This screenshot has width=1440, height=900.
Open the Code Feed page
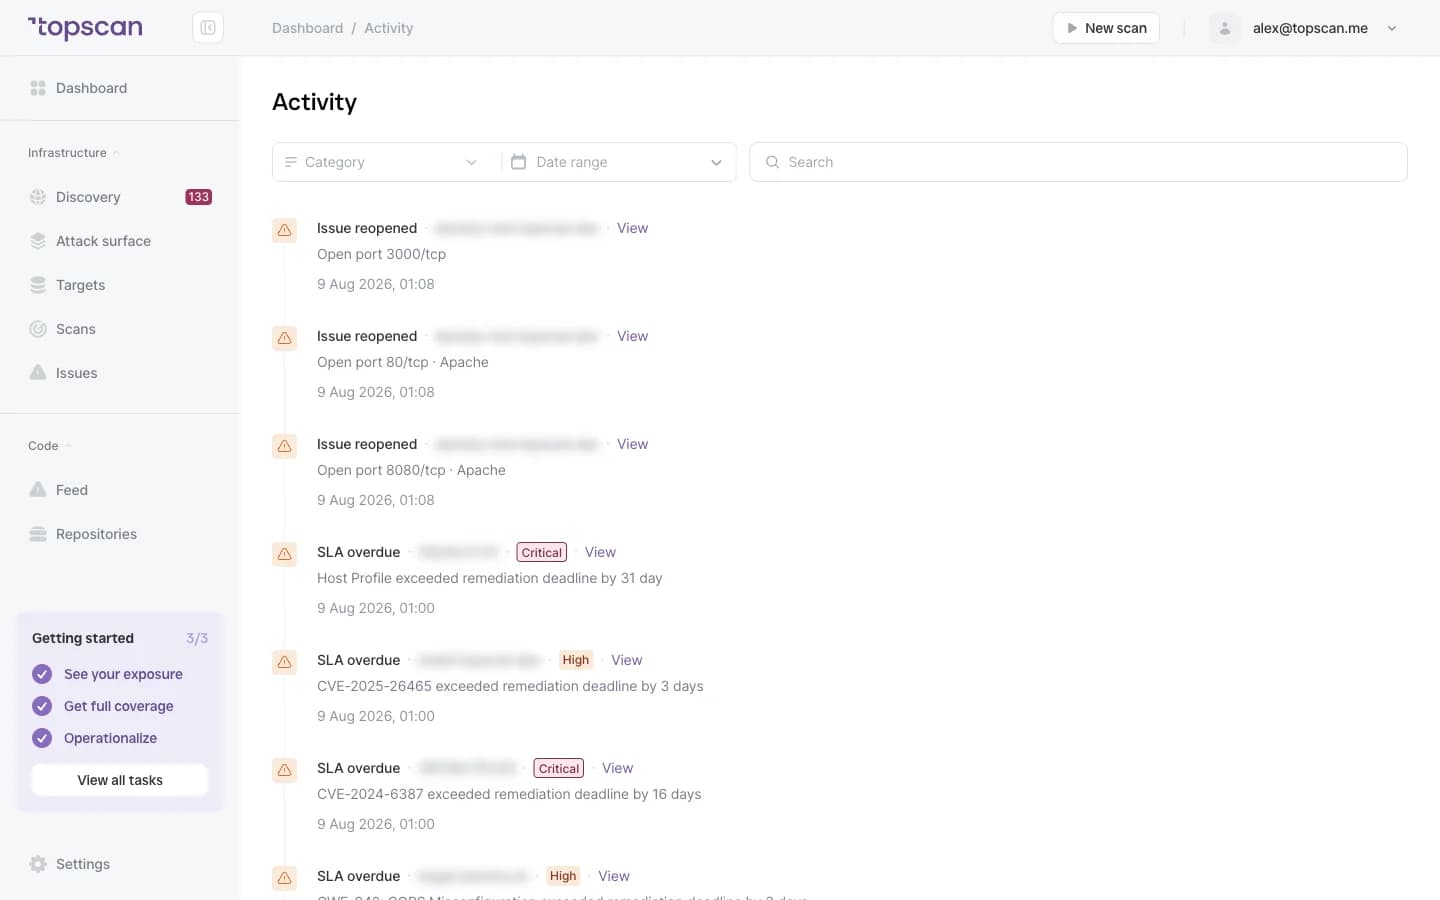[x=120, y=490]
